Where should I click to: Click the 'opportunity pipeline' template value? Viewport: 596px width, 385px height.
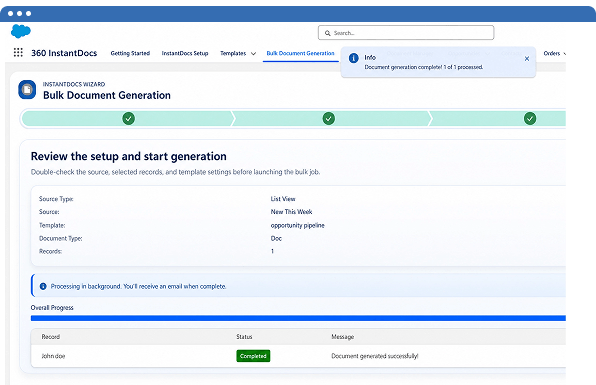[x=298, y=225]
